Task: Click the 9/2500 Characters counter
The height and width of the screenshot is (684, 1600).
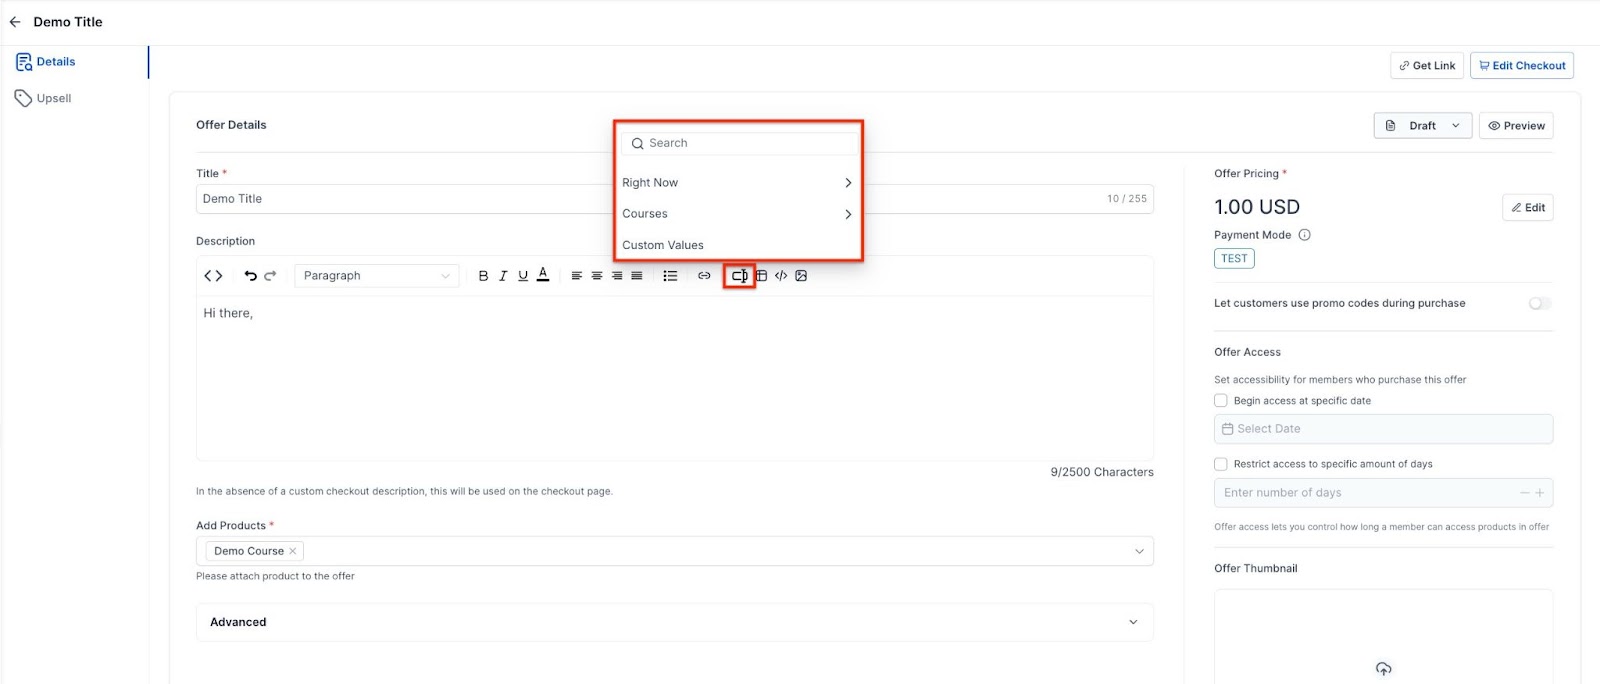Action: (x=1102, y=472)
